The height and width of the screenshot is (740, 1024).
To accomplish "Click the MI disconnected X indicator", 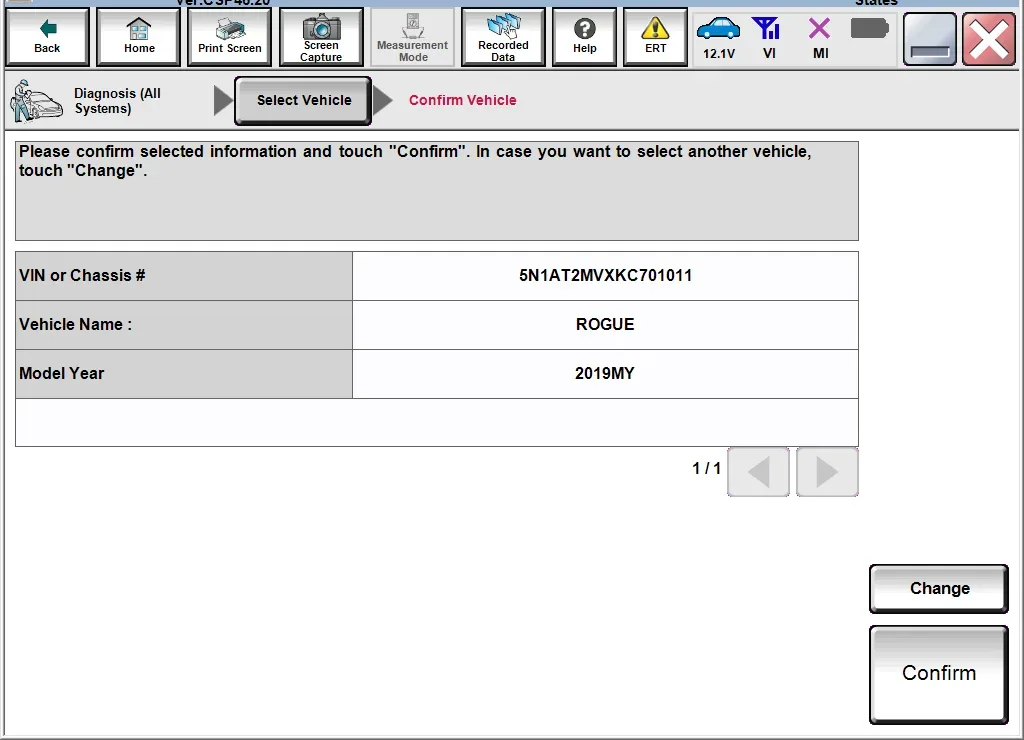I will click(820, 38).
